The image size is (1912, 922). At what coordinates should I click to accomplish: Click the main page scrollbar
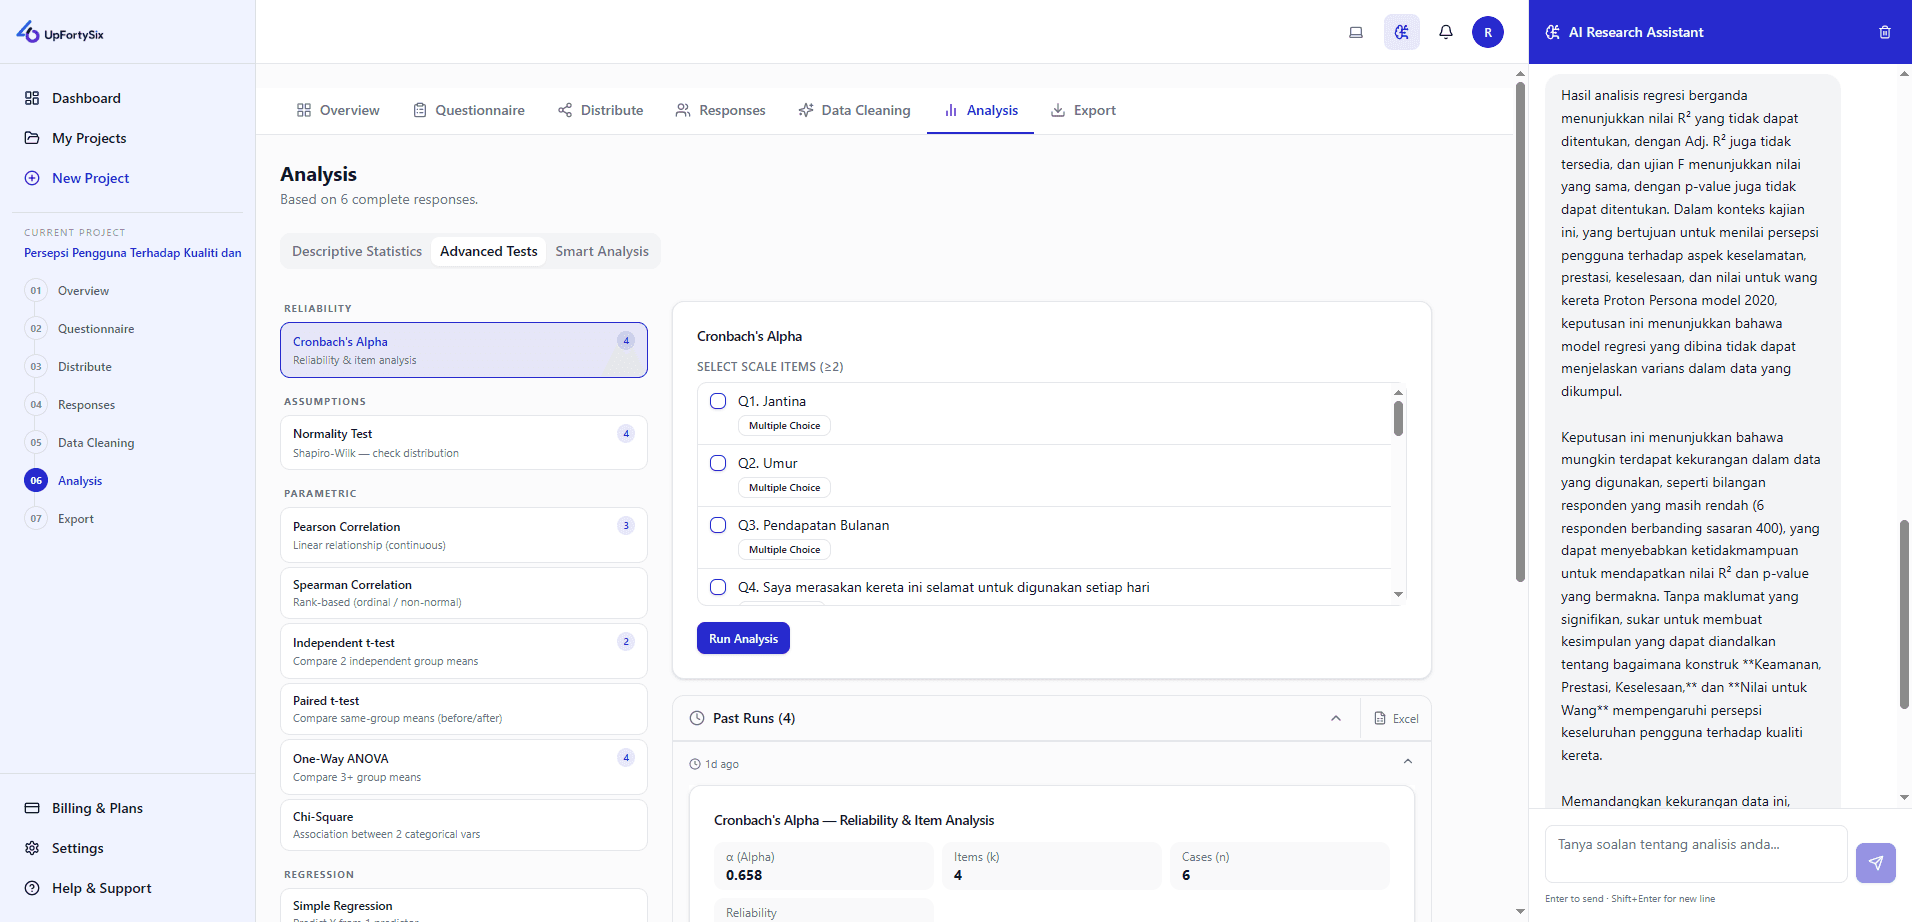(x=1520, y=330)
